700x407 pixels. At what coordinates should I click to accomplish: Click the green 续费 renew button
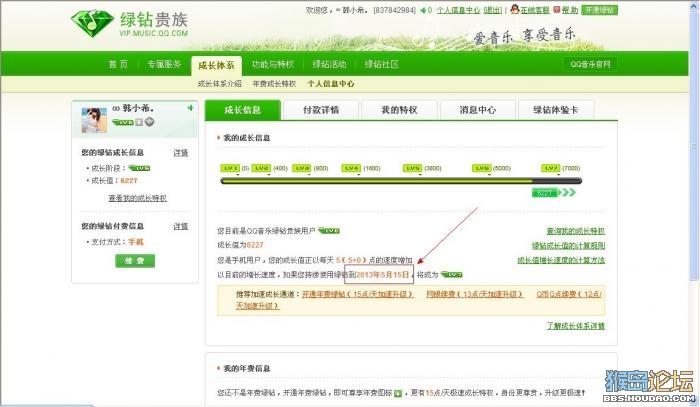pos(135,261)
